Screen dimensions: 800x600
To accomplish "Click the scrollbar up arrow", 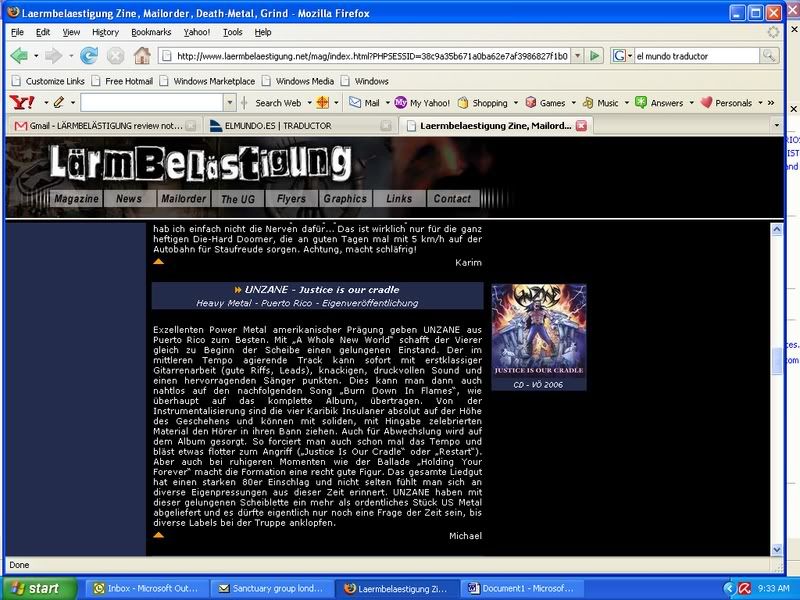I will tap(777, 229).
